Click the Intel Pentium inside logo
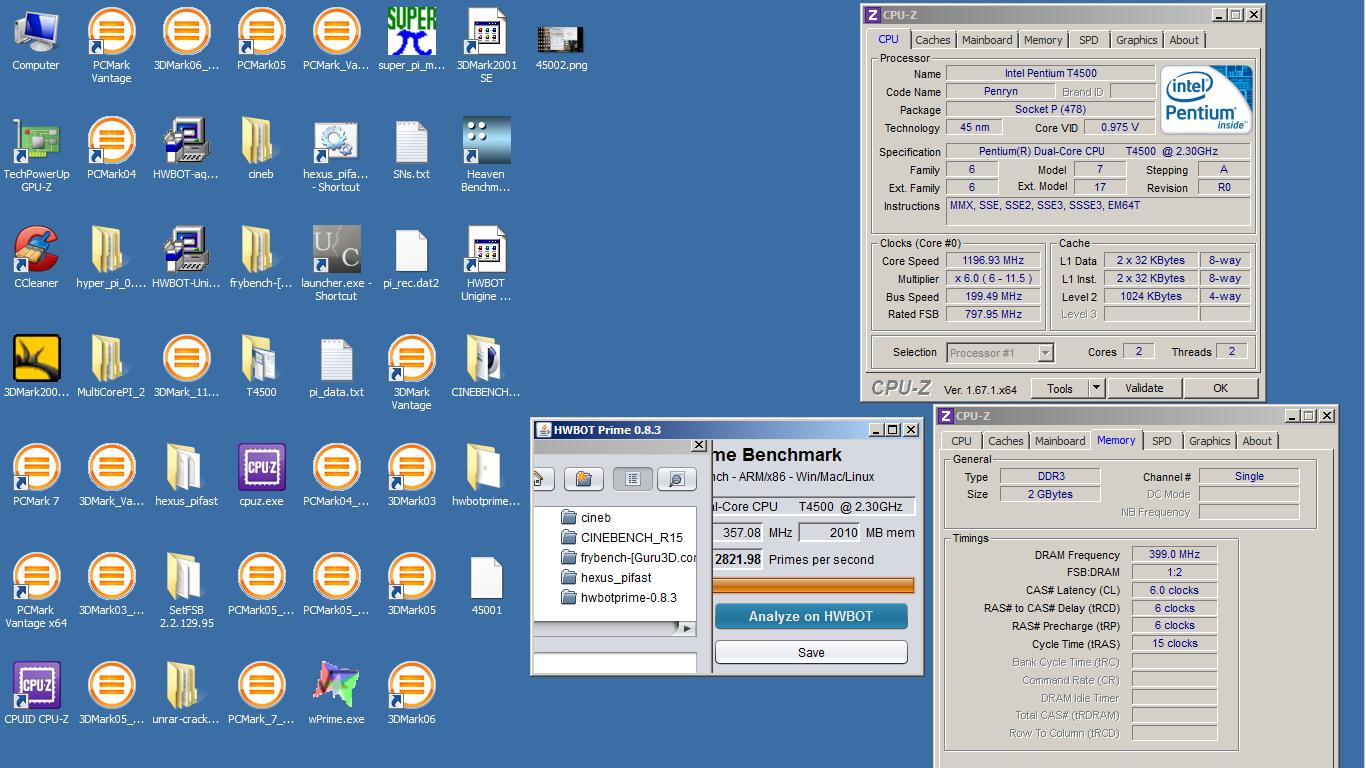 point(1207,100)
